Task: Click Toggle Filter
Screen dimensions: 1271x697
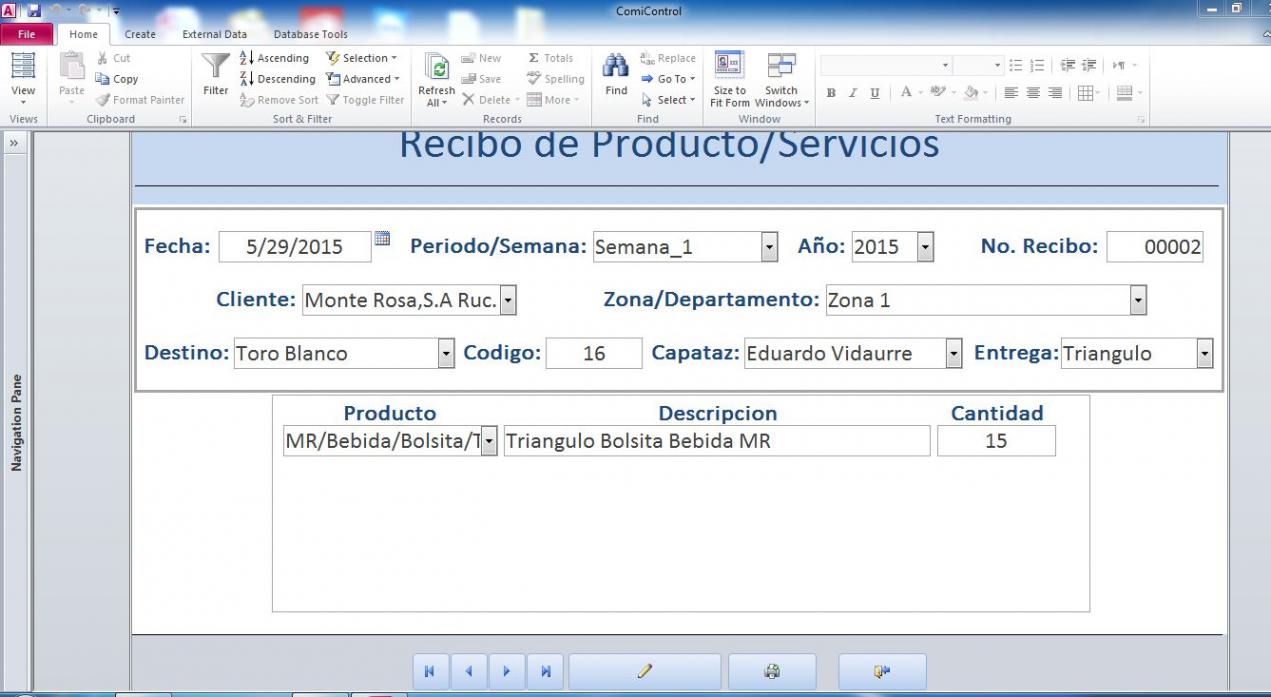Action: [366, 100]
